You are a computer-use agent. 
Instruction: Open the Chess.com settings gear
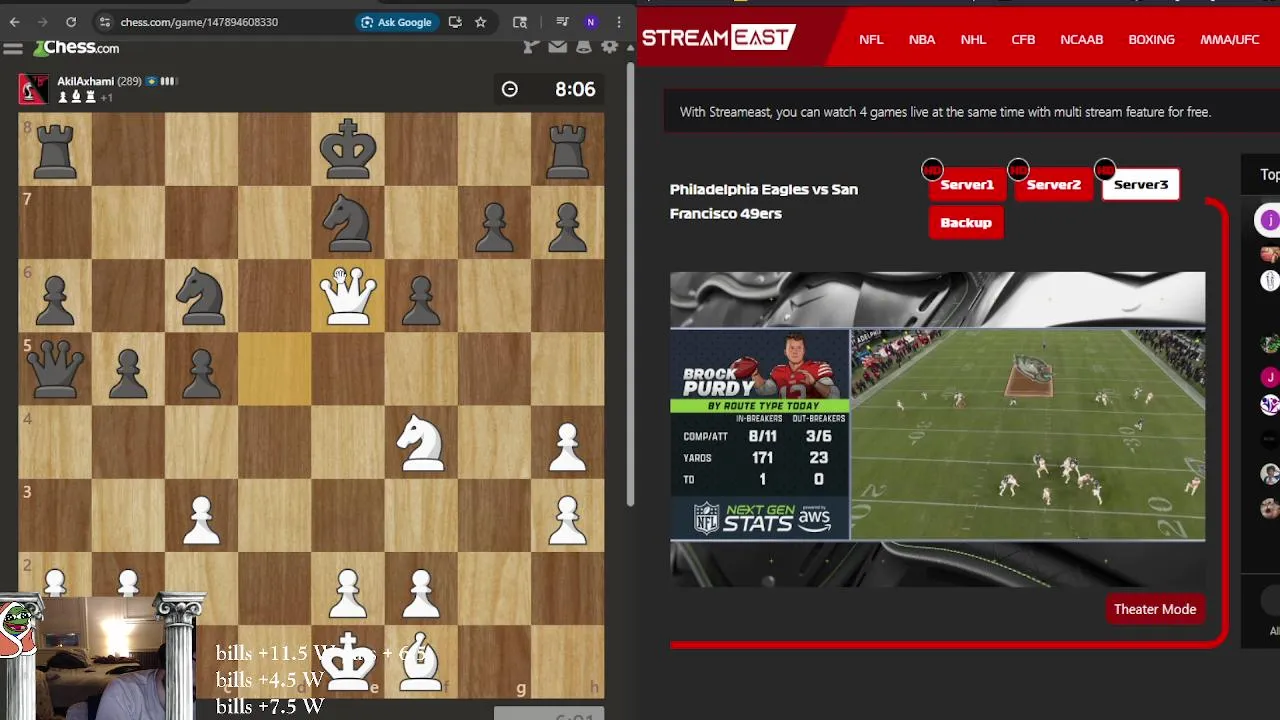pyautogui.click(x=610, y=47)
